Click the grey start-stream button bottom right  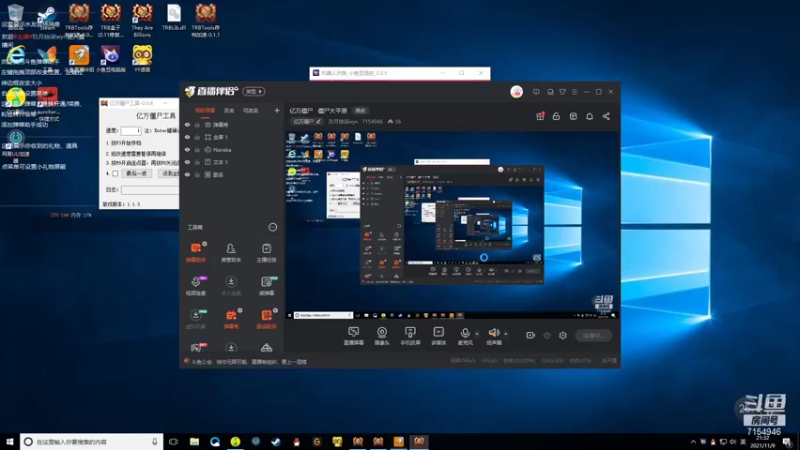593,335
